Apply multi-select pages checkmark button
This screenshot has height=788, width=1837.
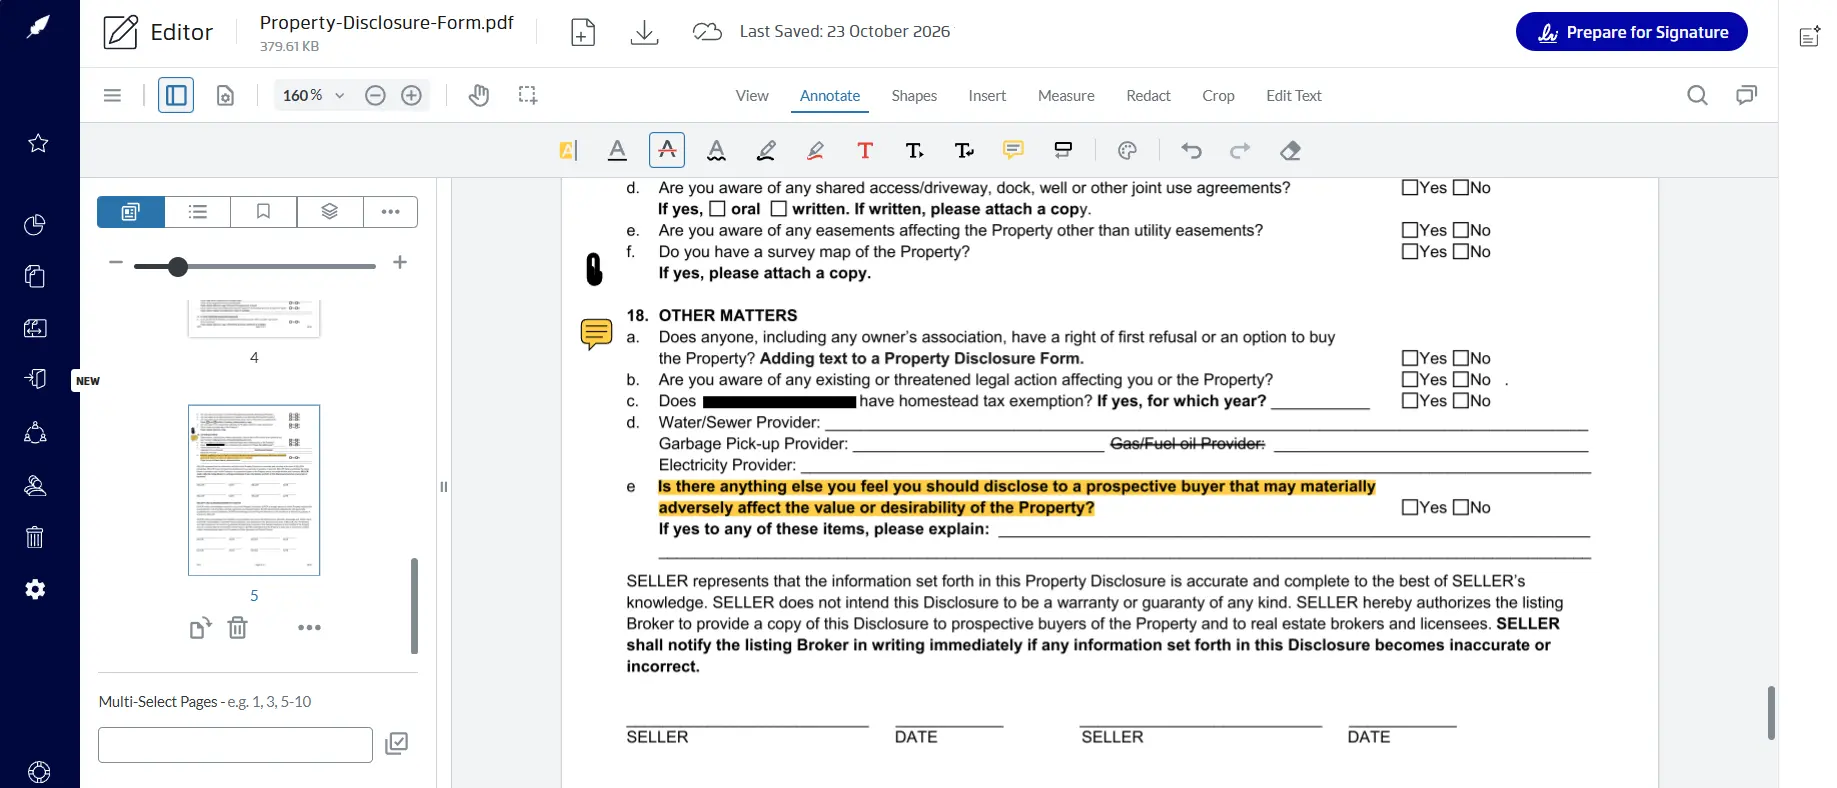[396, 744]
